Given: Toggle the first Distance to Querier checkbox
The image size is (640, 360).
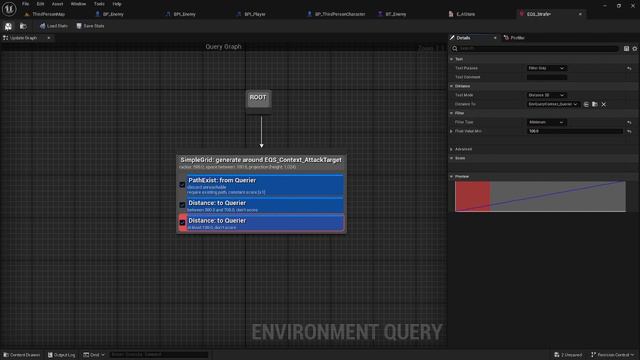Looking at the screenshot, I should (182, 205).
